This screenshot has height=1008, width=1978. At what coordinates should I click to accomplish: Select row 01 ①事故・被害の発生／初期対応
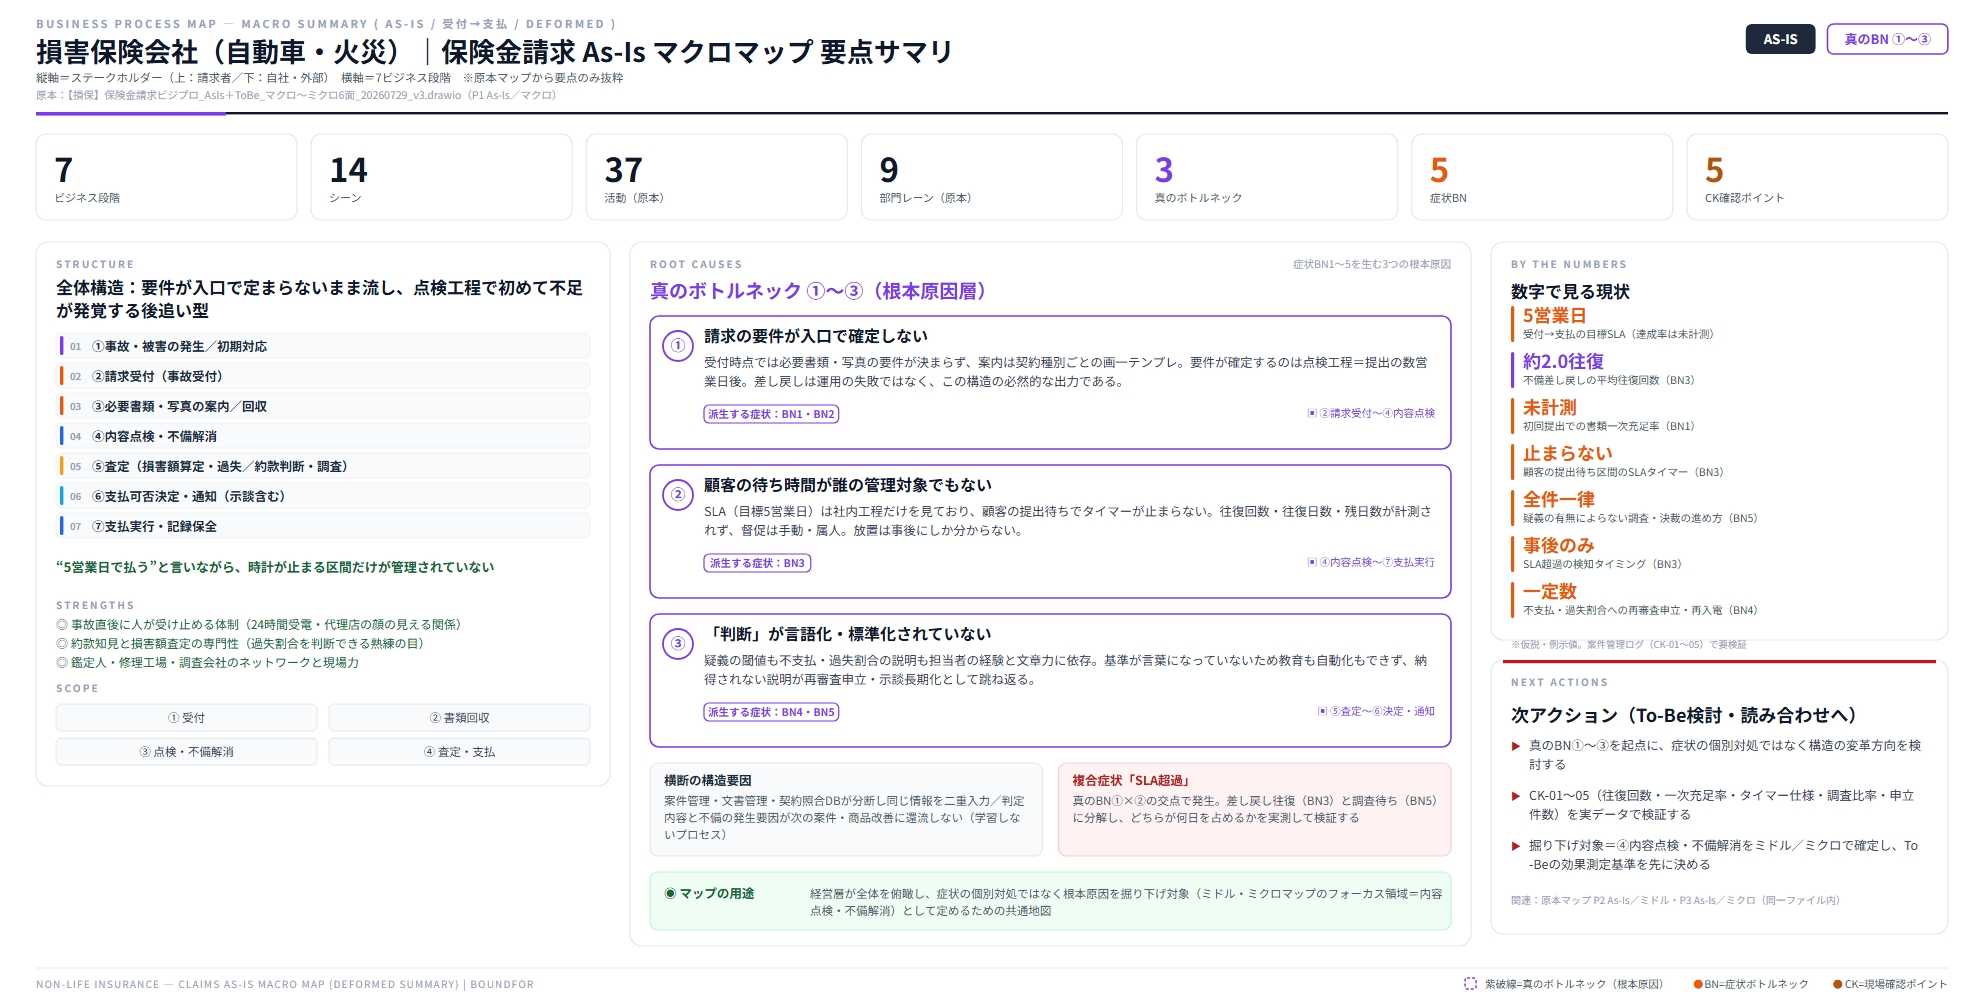point(325,346)
